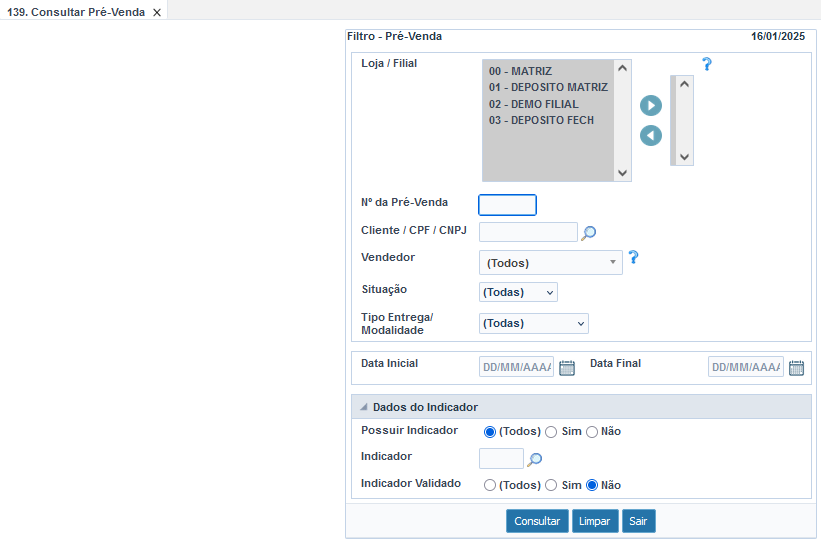The height and width of the screenshot is (539, 821).
Task: Select (Todos) for Indicador Validado
Action: tap(490, 485)
